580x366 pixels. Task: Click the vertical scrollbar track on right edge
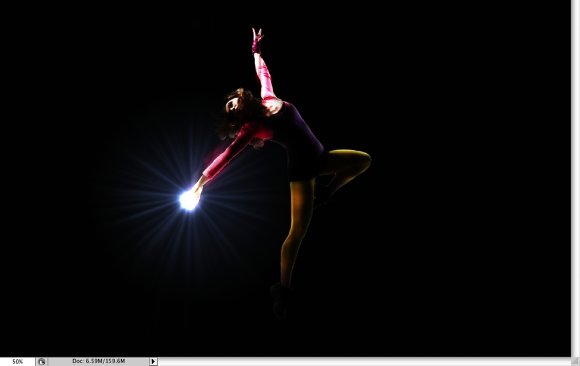tap(576, 178)
